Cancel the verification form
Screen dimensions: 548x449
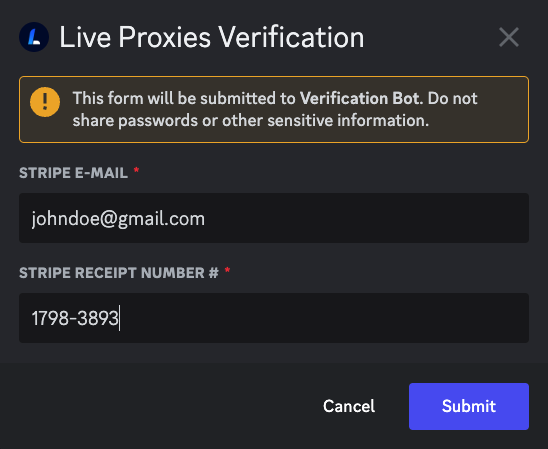click(349, 406)
